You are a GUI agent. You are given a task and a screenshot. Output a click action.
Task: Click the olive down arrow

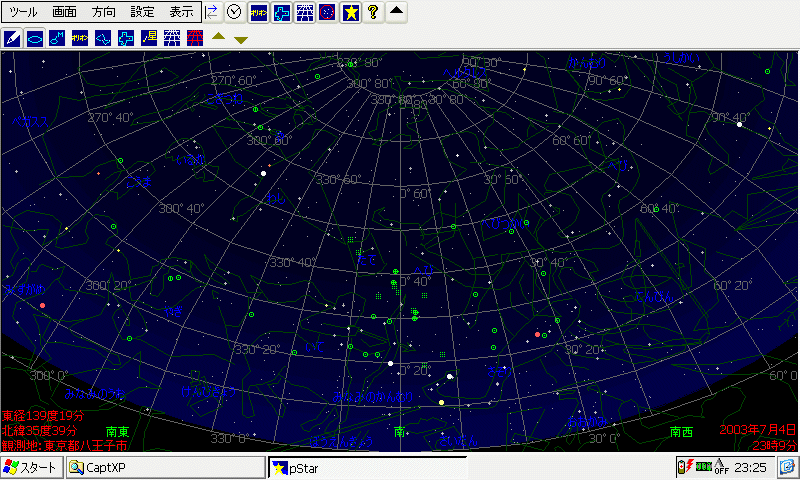(241, 40)
